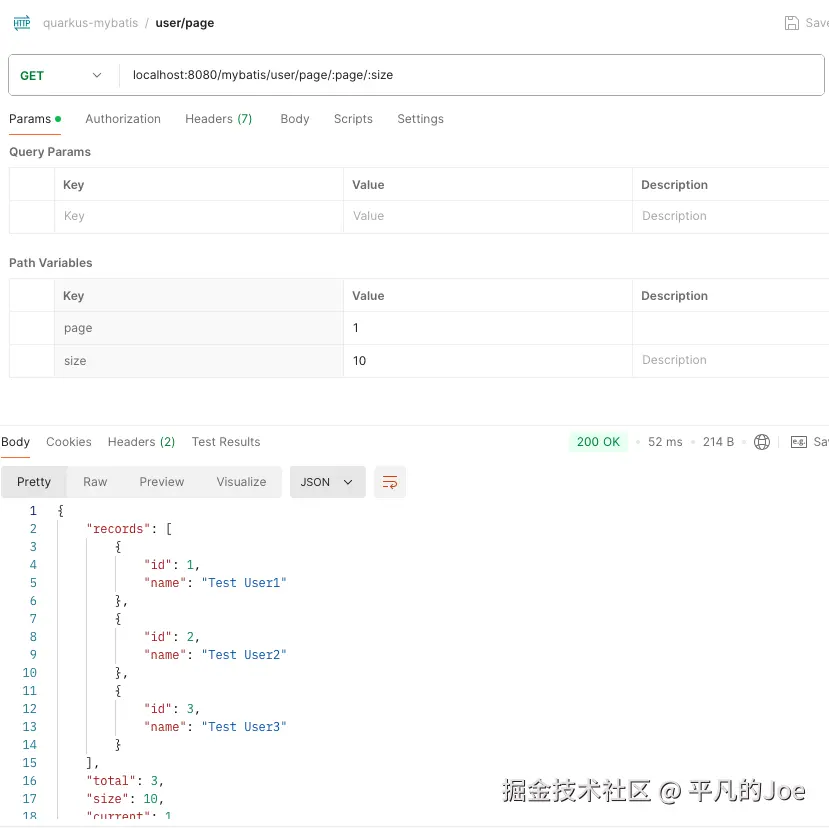Image resolution: width=829 pixels, height=828 pixels.
Task: Toggle line wrap icon in response toolbar
Action: point(390,482)
